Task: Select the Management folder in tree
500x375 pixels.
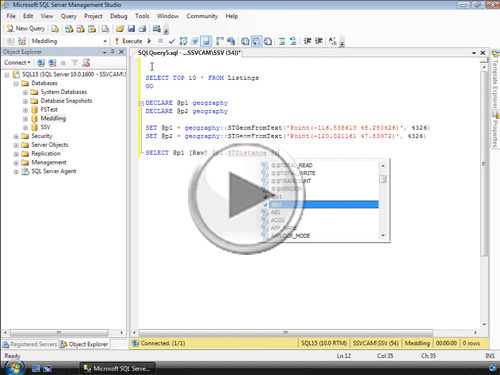Action: (x=49, y=162)
